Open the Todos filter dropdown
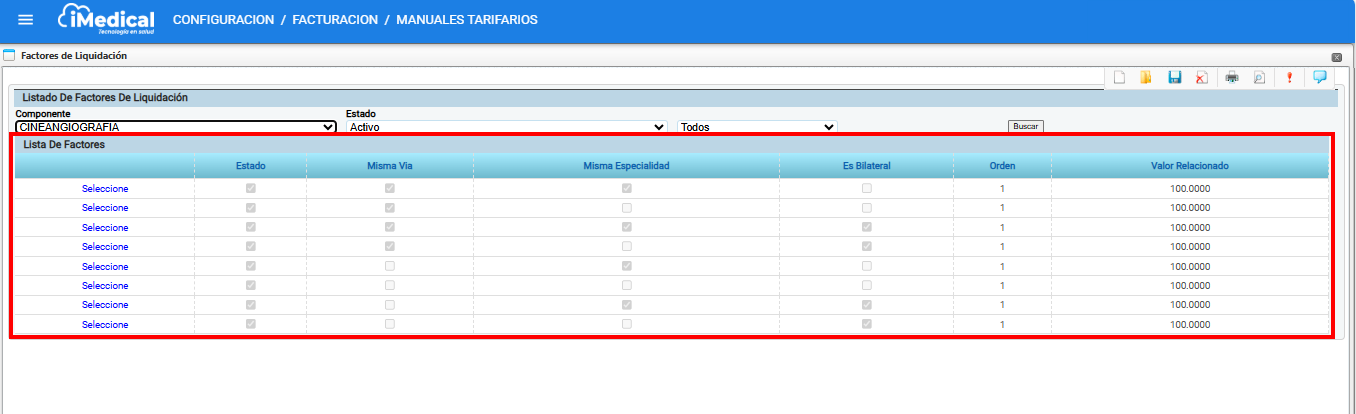The height and width of the screenshot is (414, 1356). coord(757,127)
